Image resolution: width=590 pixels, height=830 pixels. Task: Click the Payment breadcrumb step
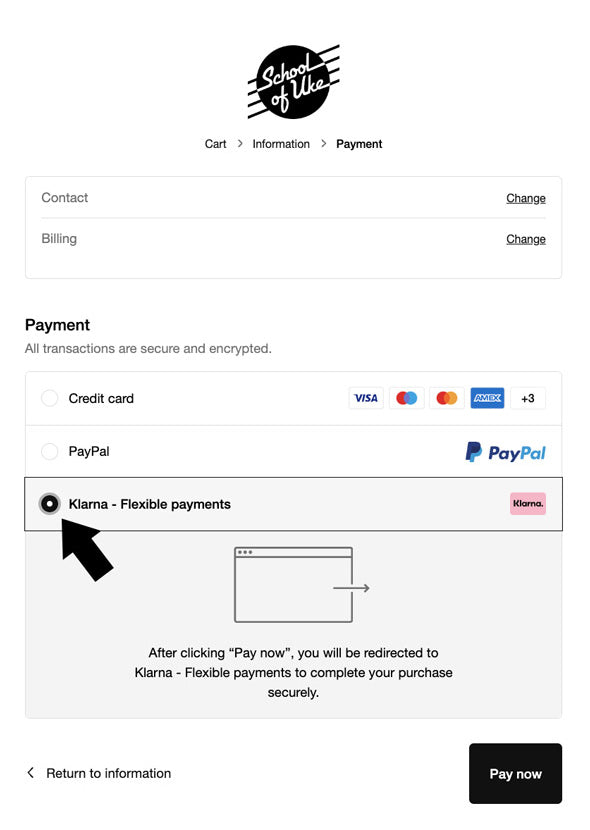pyautogui.click(x=359, y=144)
